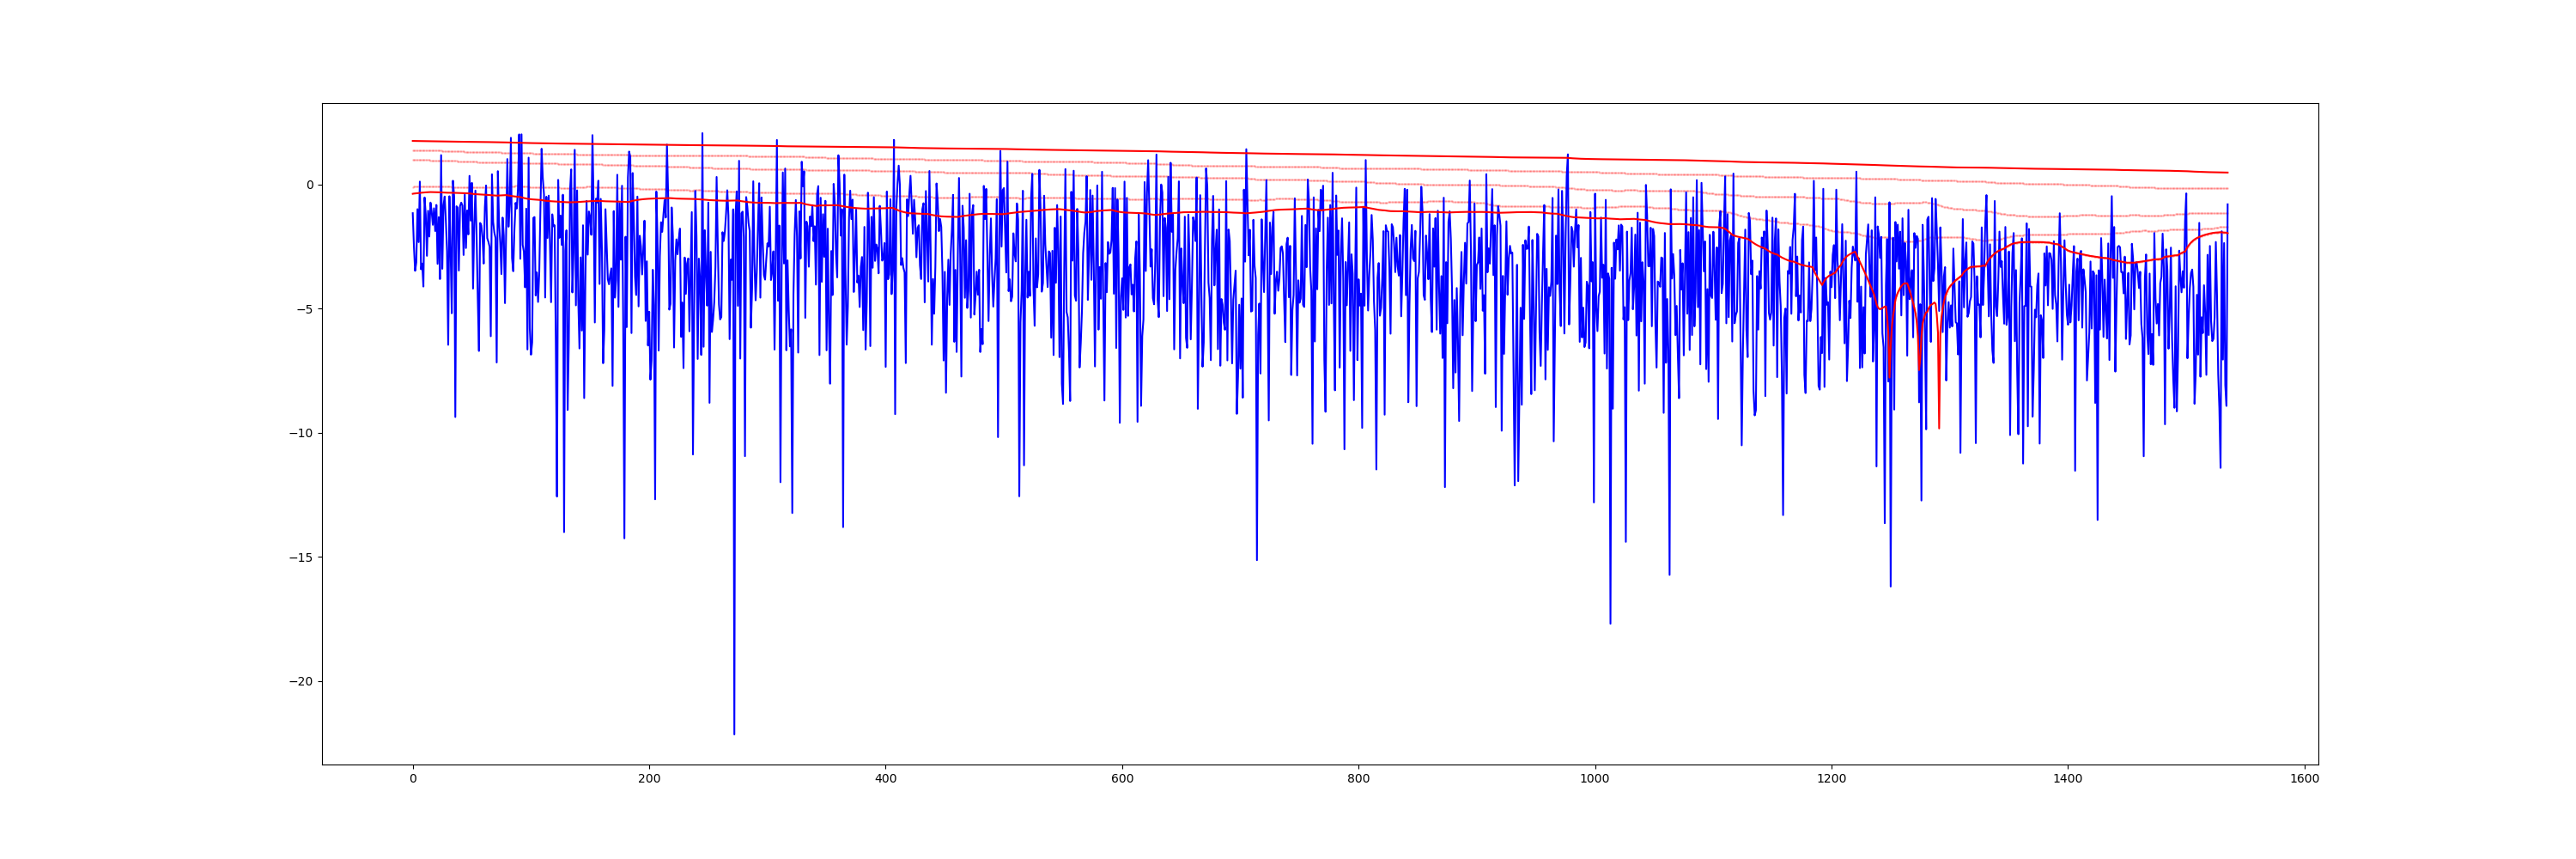Click the y-axis label −15

(x=301, y=557)
